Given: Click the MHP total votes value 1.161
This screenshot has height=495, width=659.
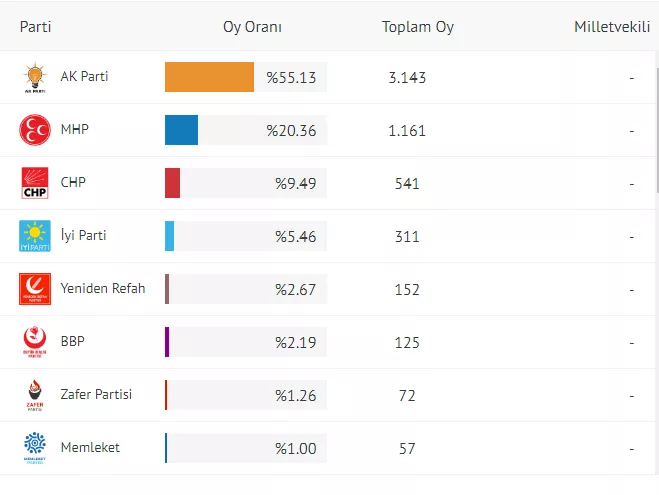Looking at the screenshot, I should 407,131.
